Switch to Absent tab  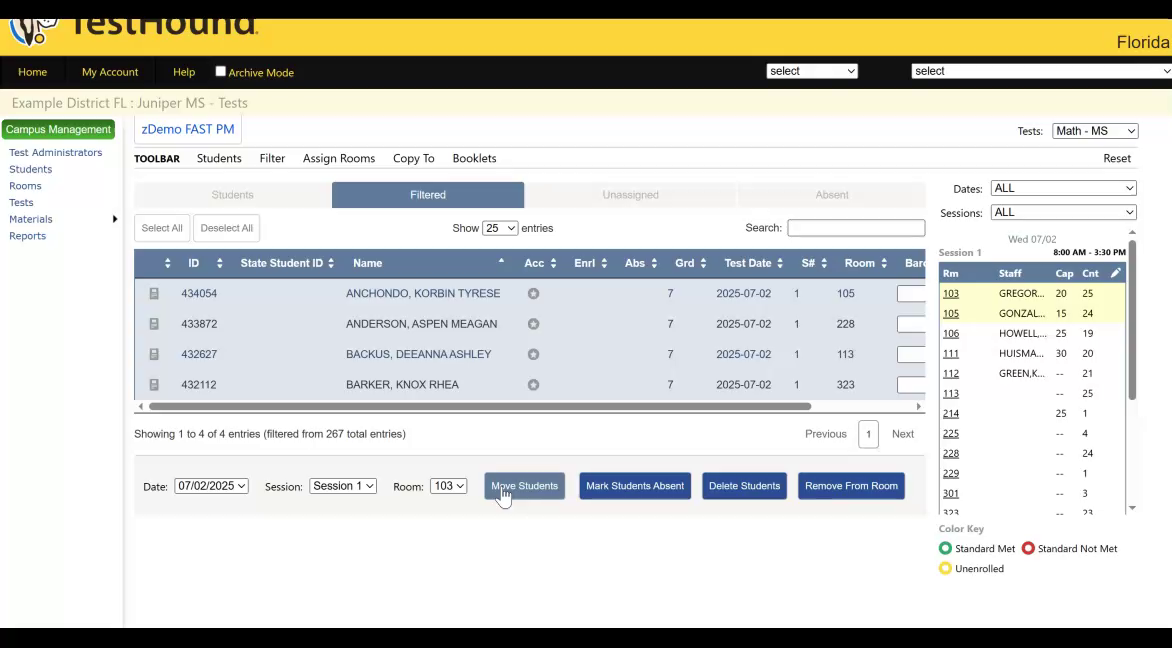[x=832, y=195]
